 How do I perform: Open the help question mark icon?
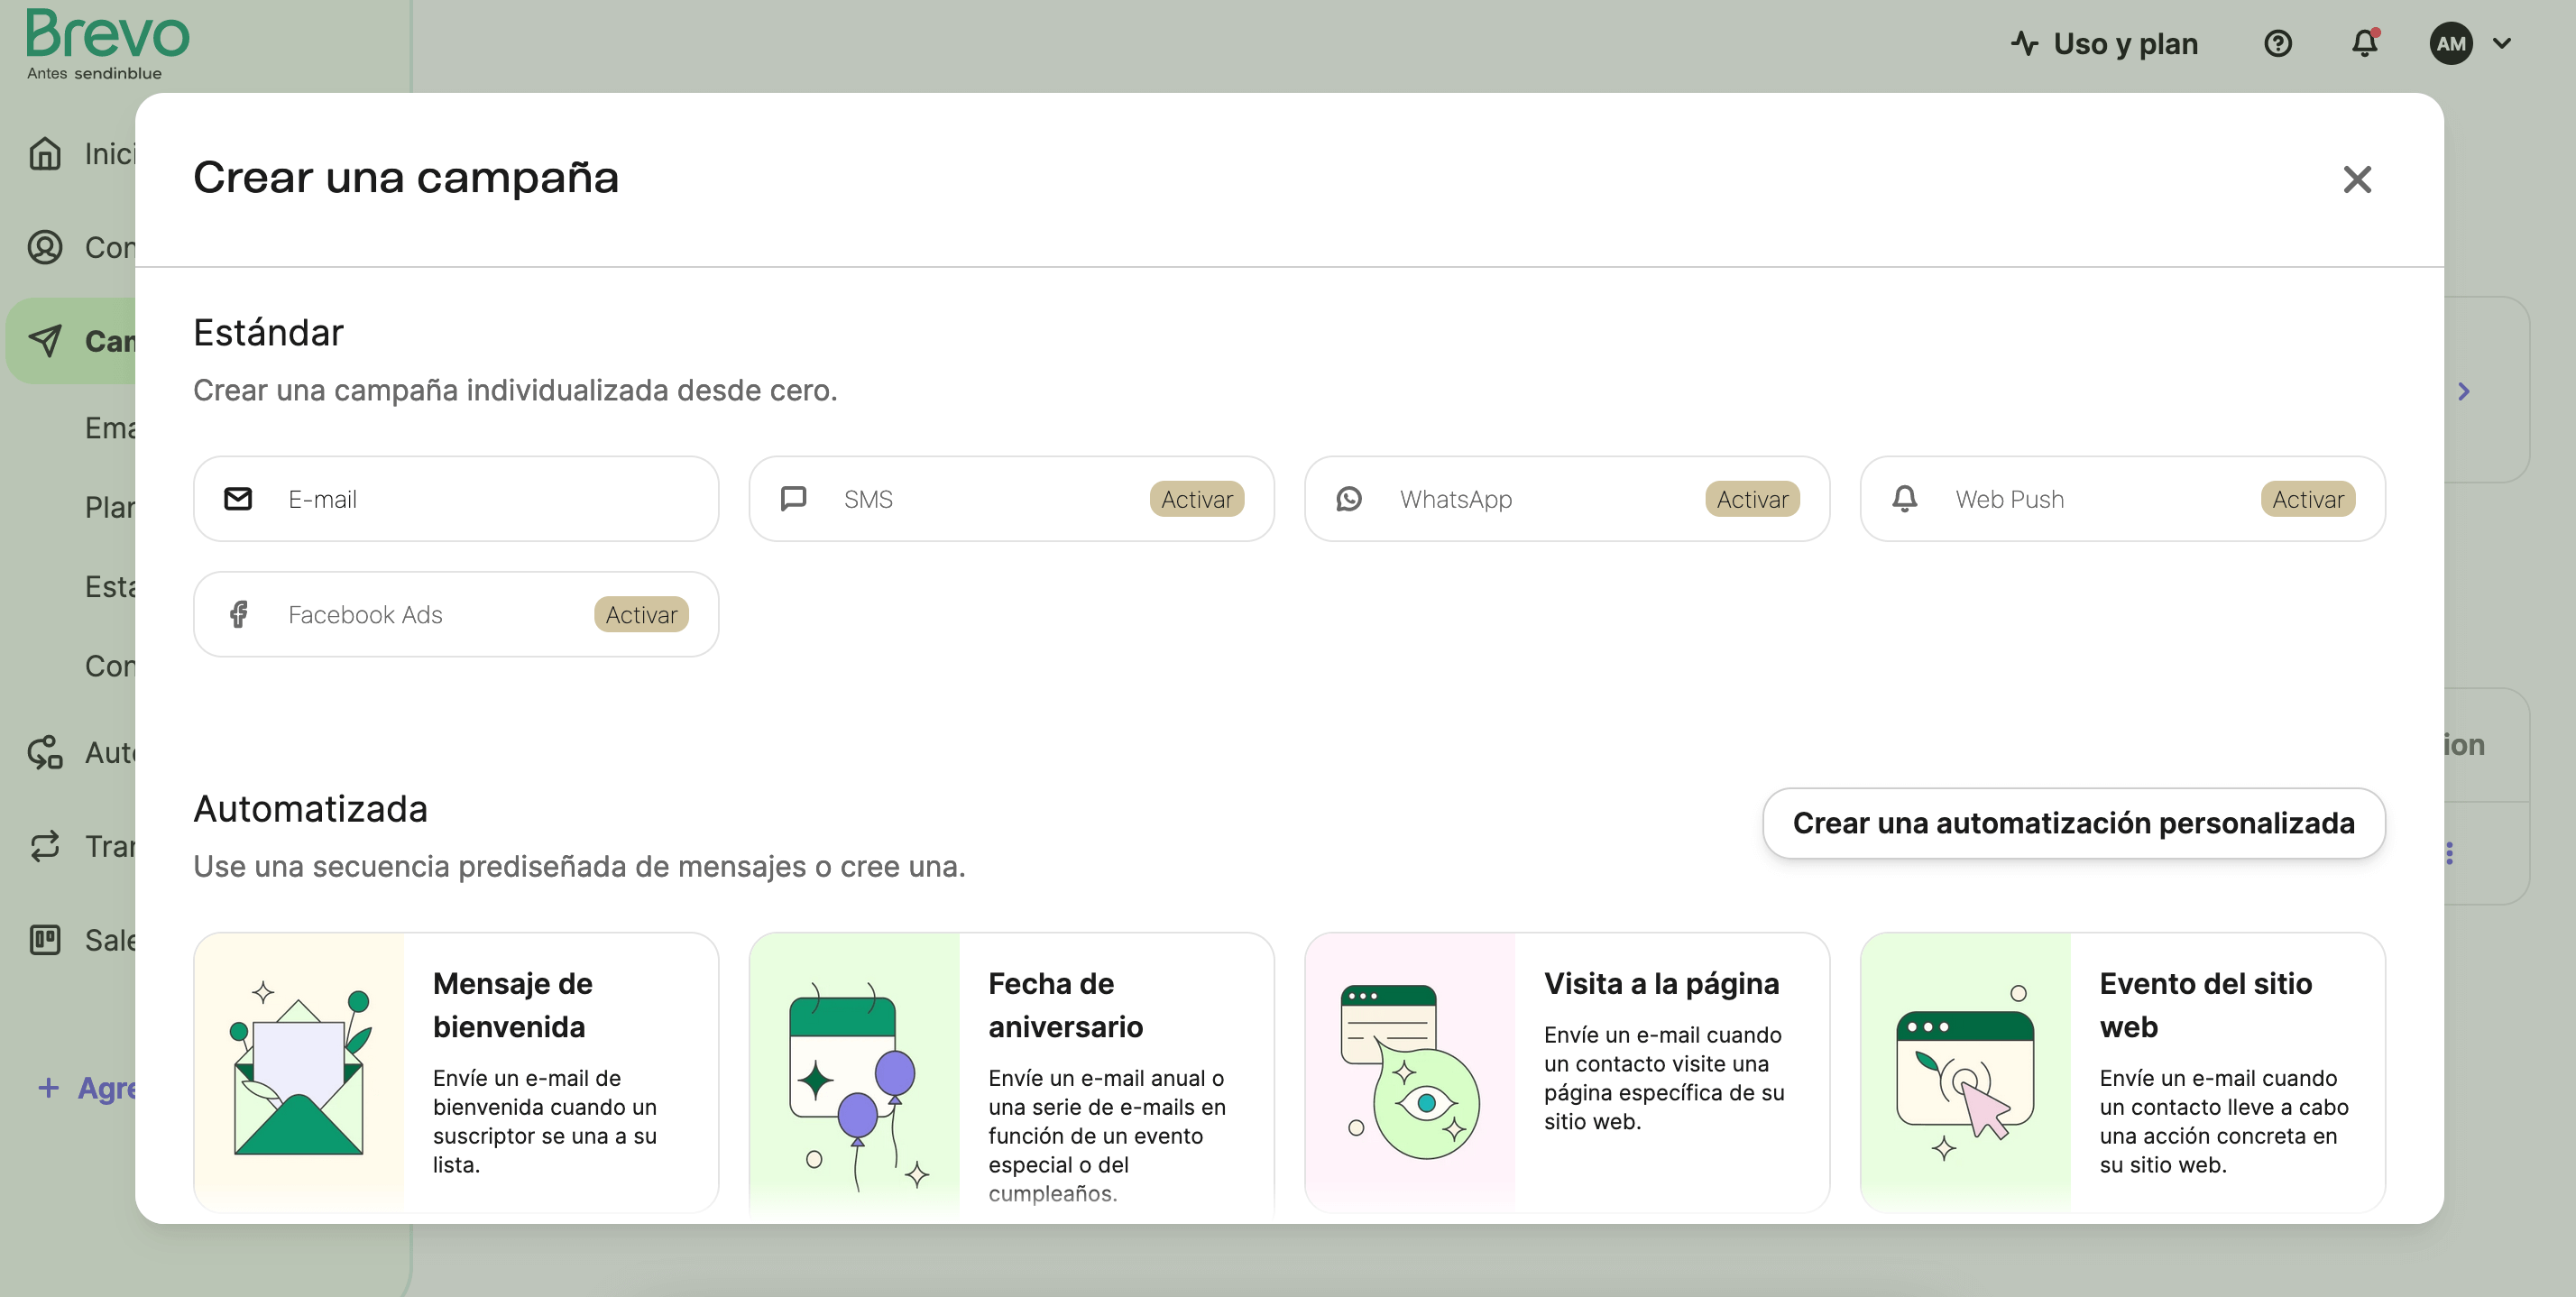2278,43
